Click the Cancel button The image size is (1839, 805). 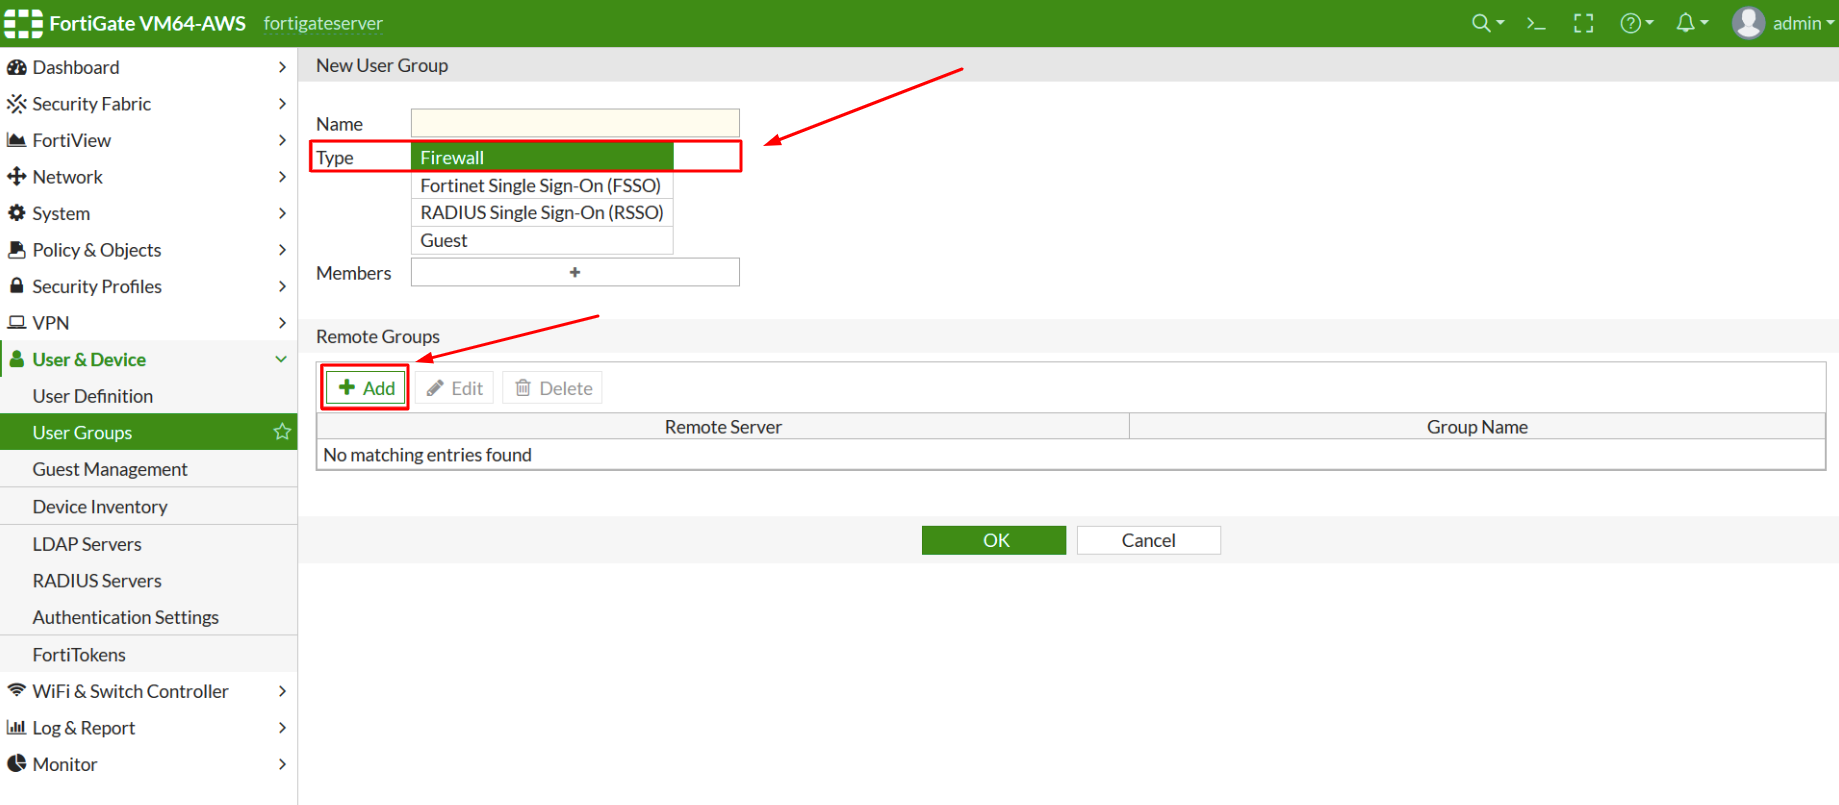point(1149,540)
